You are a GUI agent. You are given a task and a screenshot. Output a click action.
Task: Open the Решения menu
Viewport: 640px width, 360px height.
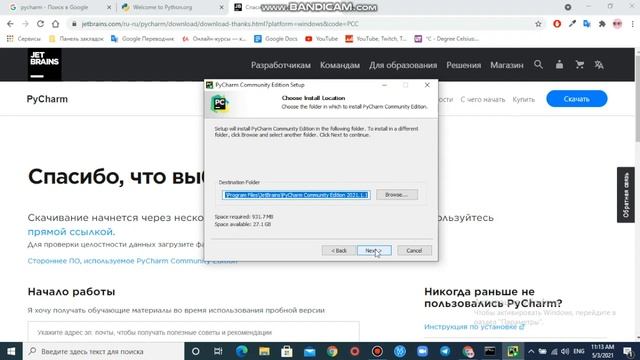tap(463, 65)
